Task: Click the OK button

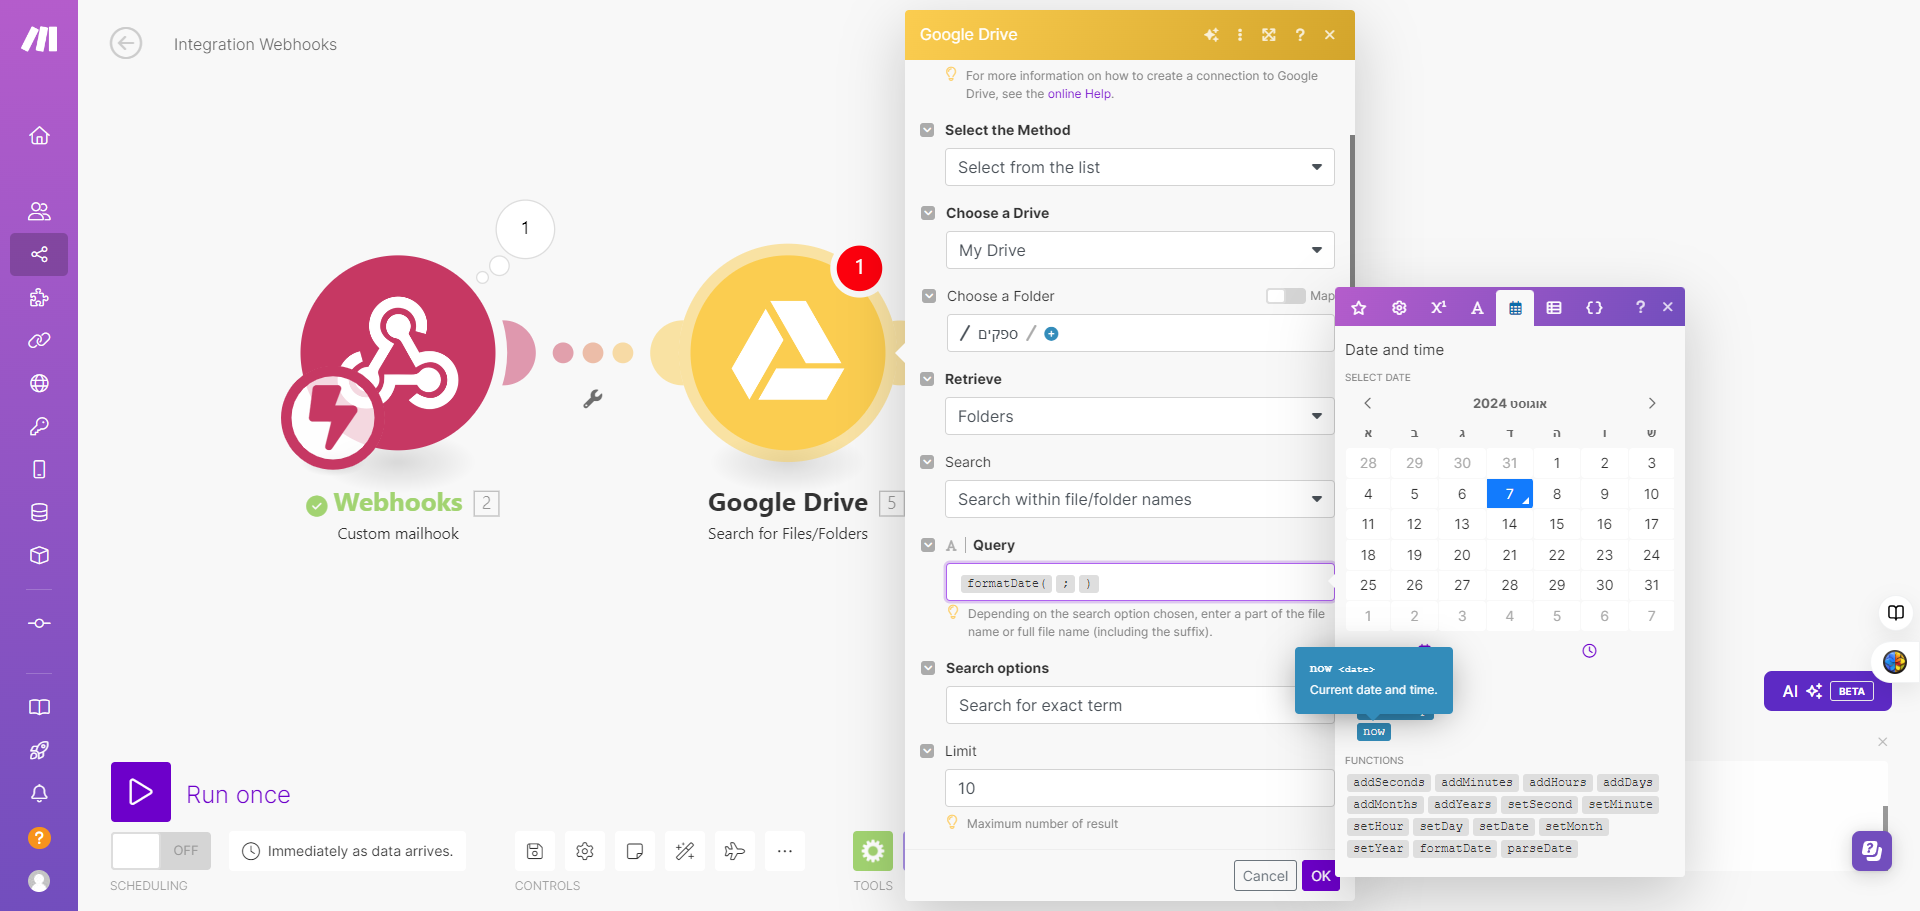Action: (x=1320, y=876)
